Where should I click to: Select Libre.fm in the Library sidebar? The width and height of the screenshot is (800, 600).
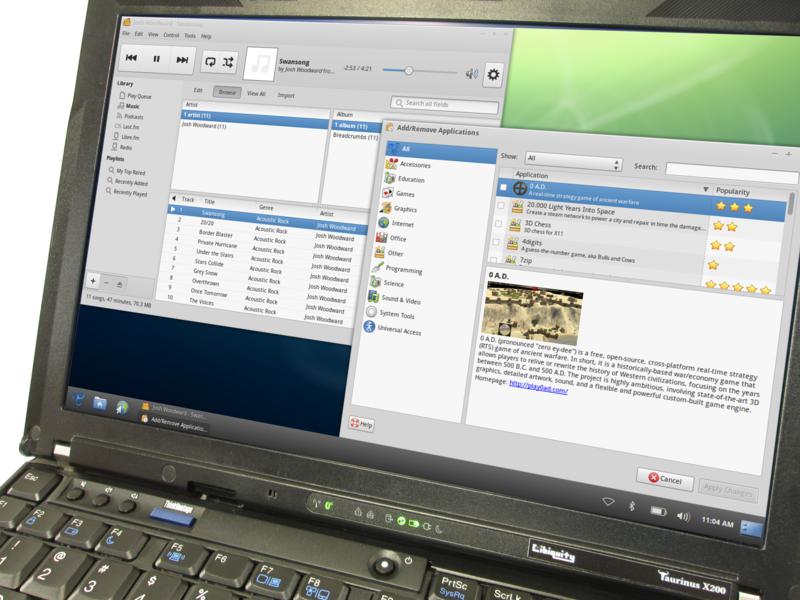(x=126, y=137)
